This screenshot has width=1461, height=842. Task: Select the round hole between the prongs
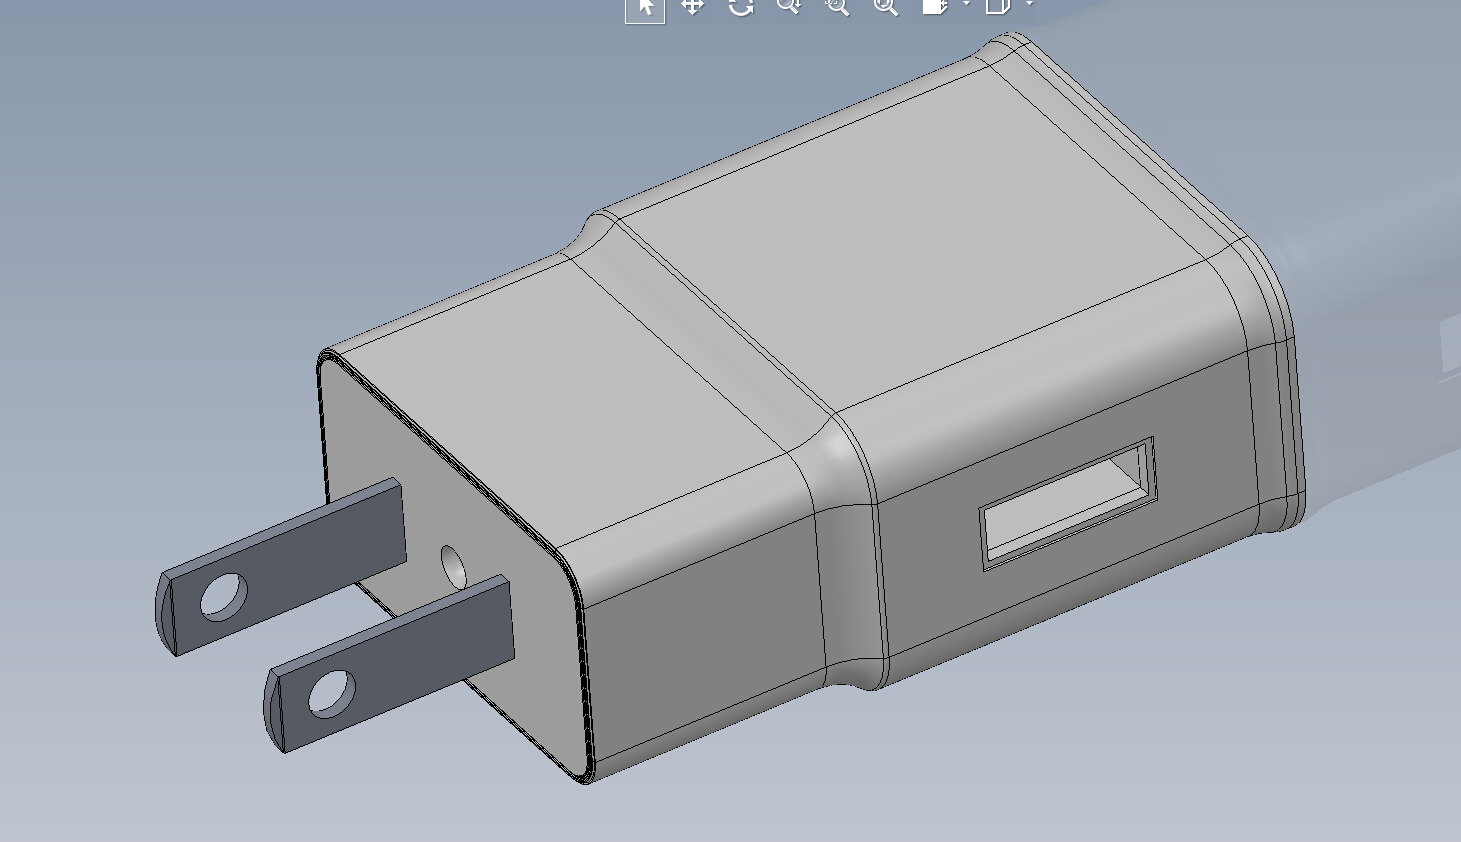[453, 567]
